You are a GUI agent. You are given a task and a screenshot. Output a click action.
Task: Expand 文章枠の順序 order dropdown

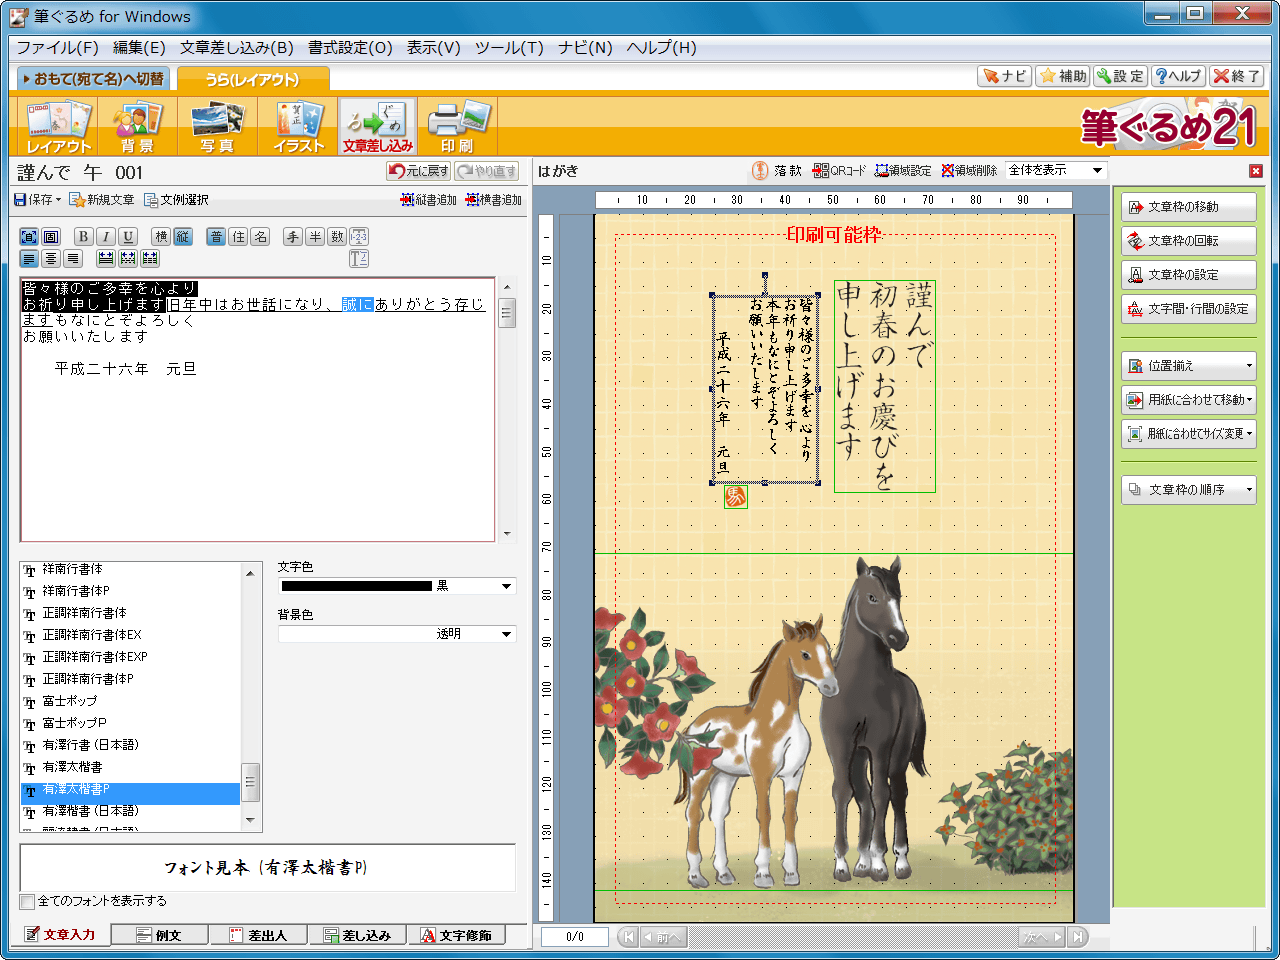(1188, 490)
